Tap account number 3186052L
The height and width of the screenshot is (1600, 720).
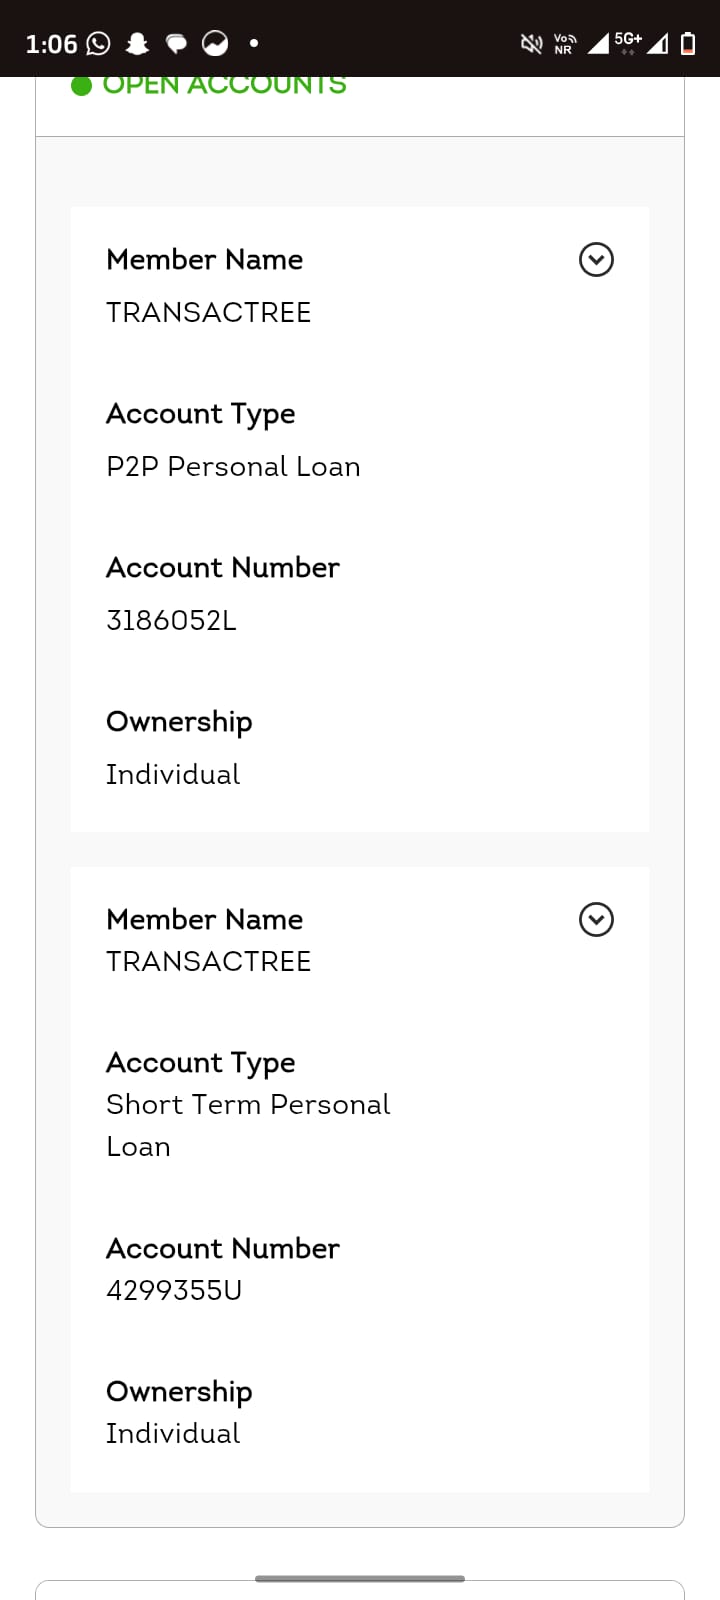171,621
